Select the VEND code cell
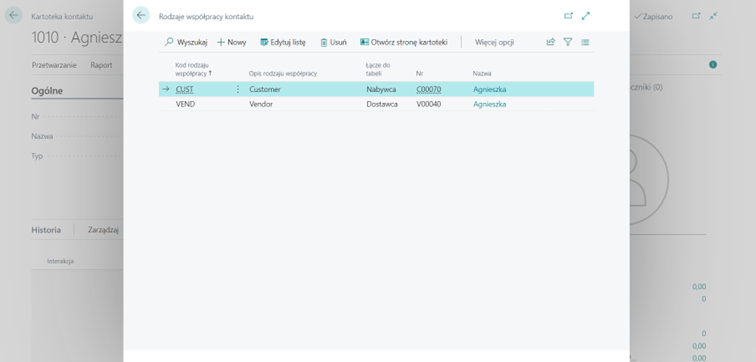The height and width of the screenshot is (362, 756). click(185, 104)
